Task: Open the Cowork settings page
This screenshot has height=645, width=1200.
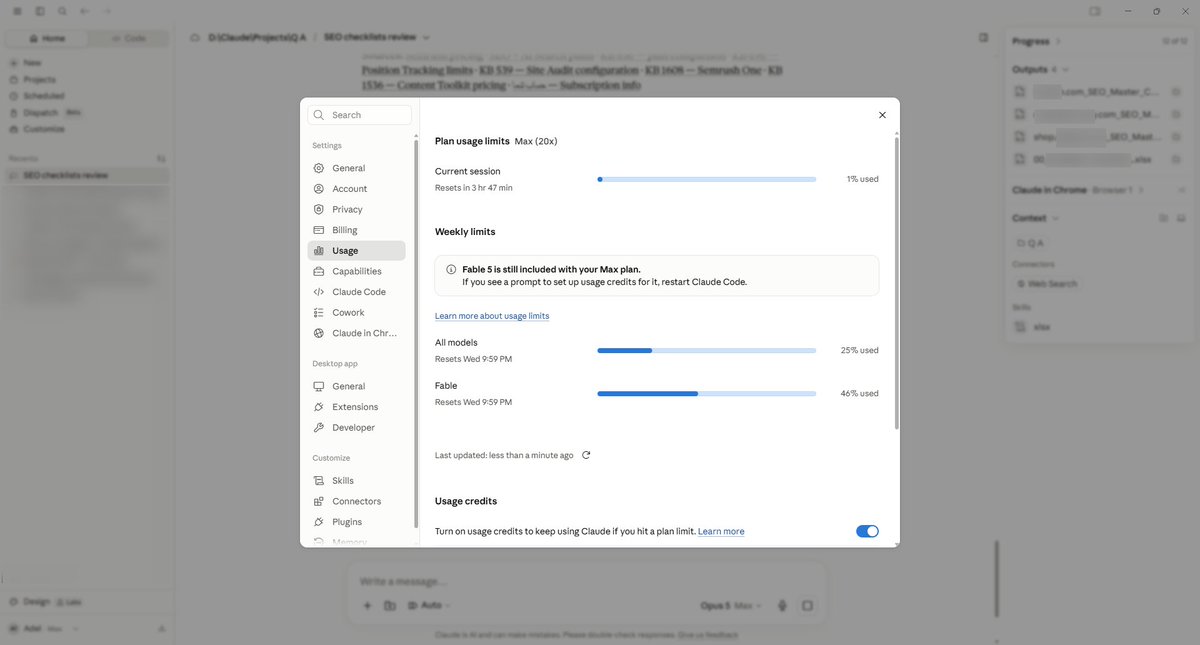Action: coord(357,313)
